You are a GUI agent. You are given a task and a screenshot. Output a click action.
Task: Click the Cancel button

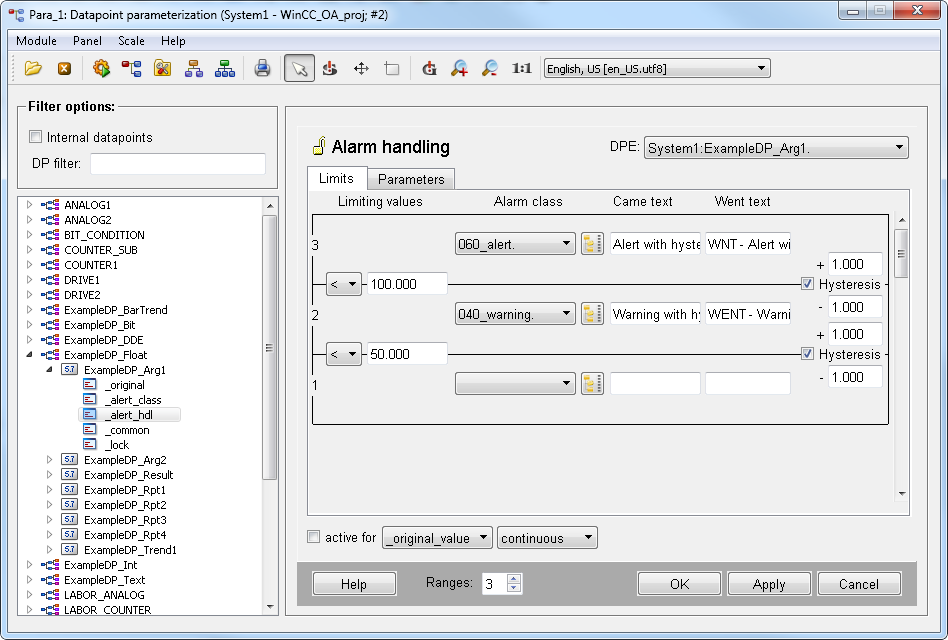click(x=858, y=584)
